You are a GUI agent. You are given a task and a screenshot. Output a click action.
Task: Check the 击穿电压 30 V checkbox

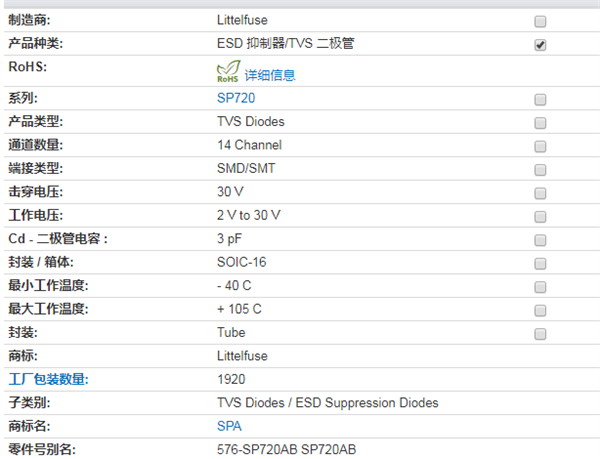[x=540, y=193]
